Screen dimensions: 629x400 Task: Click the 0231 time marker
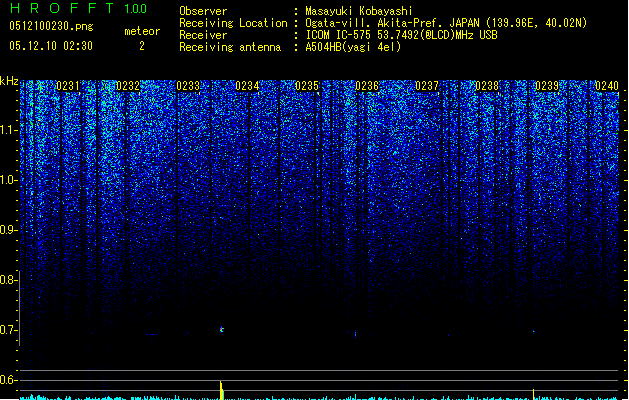pyautogui.click(x=68, y=86)
